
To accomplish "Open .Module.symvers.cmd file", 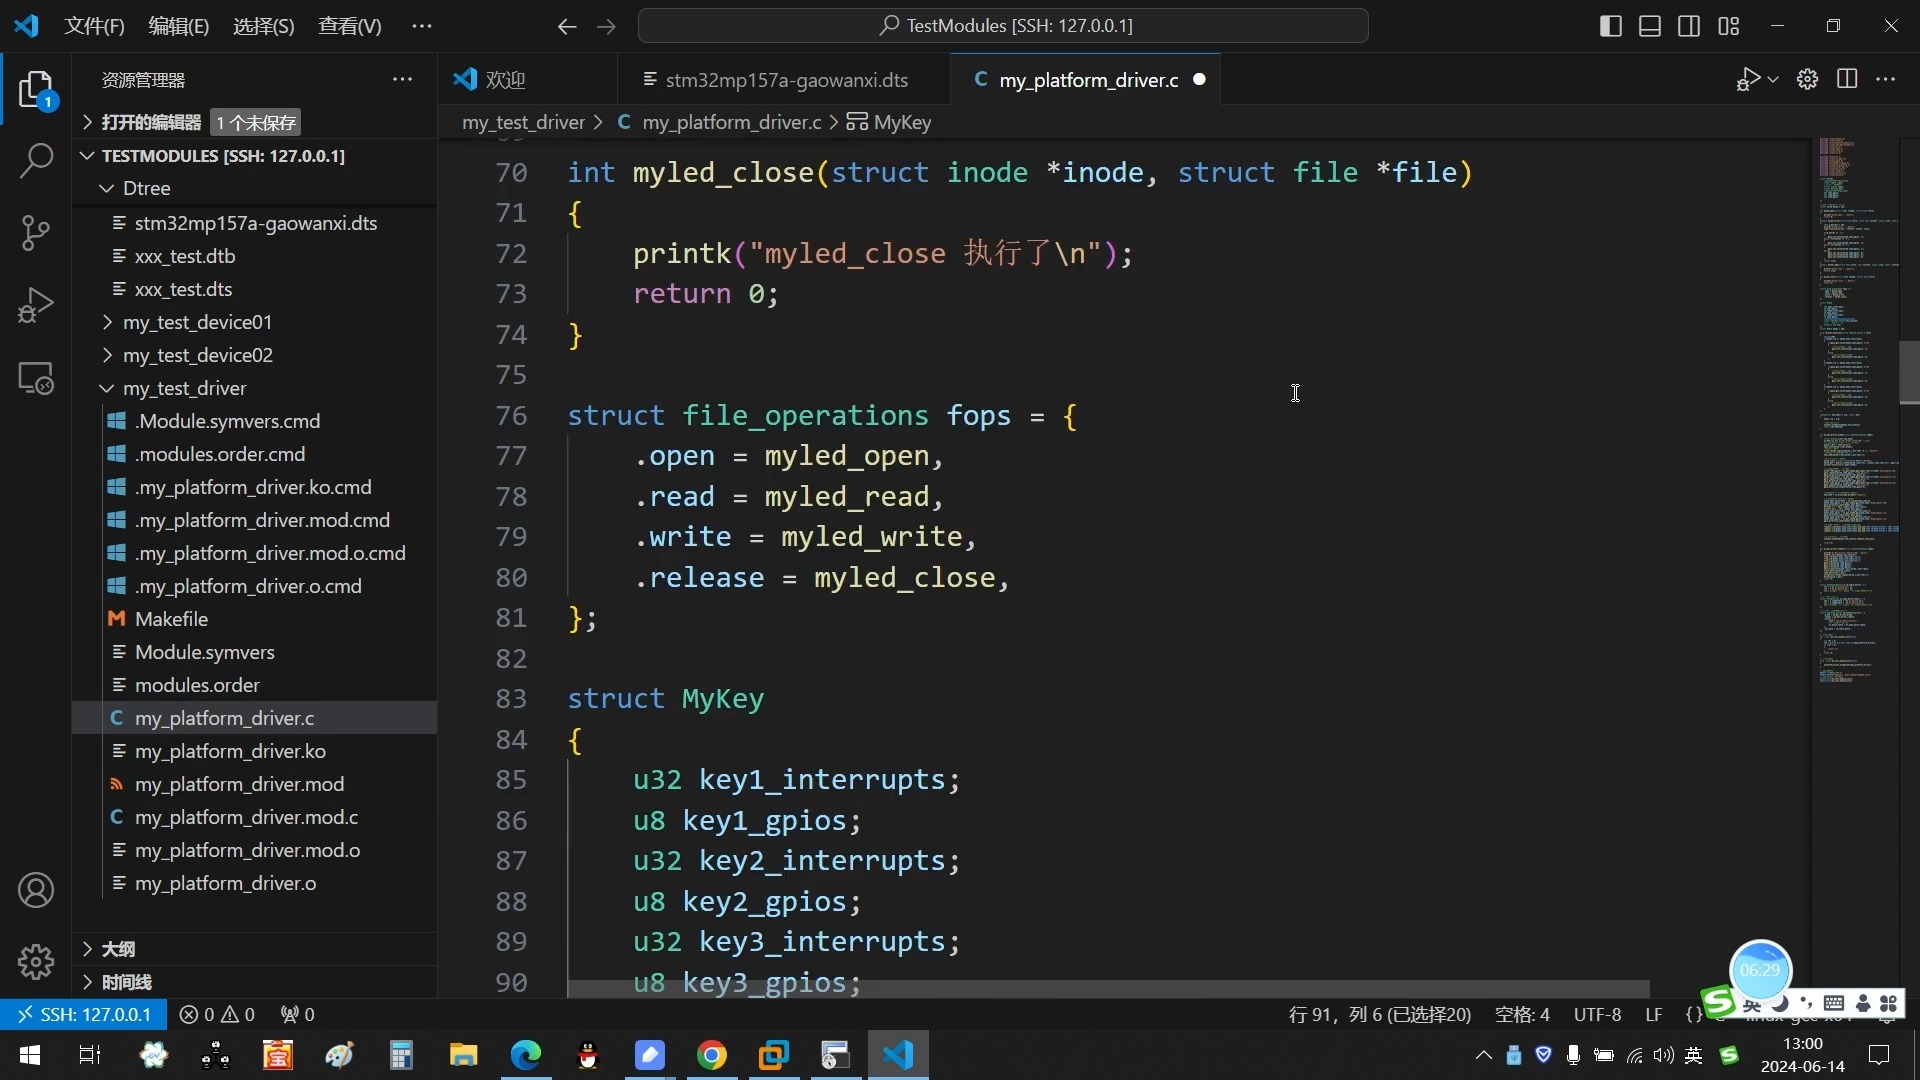I will (255, 421).
